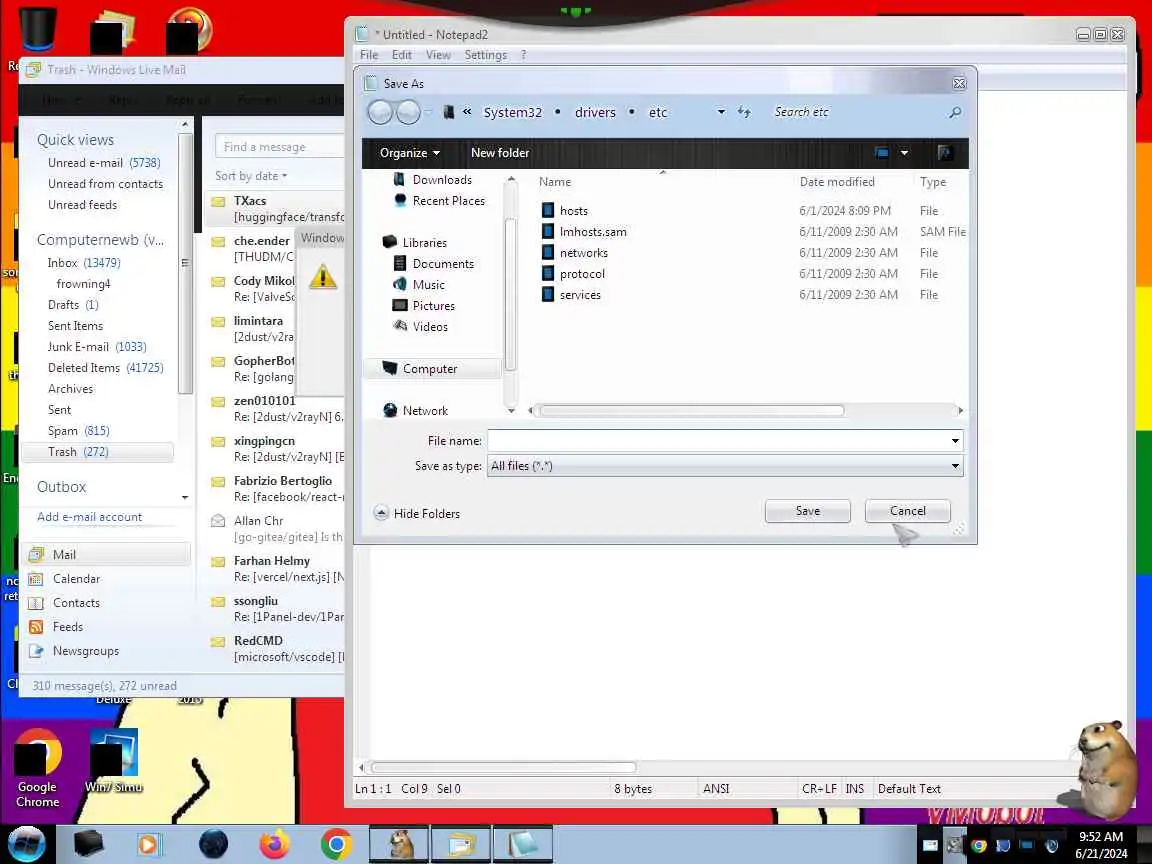Screen dimensions: 1152x864
Task: Open the File name dropdown arrow
Action: (x=954, y=441)
